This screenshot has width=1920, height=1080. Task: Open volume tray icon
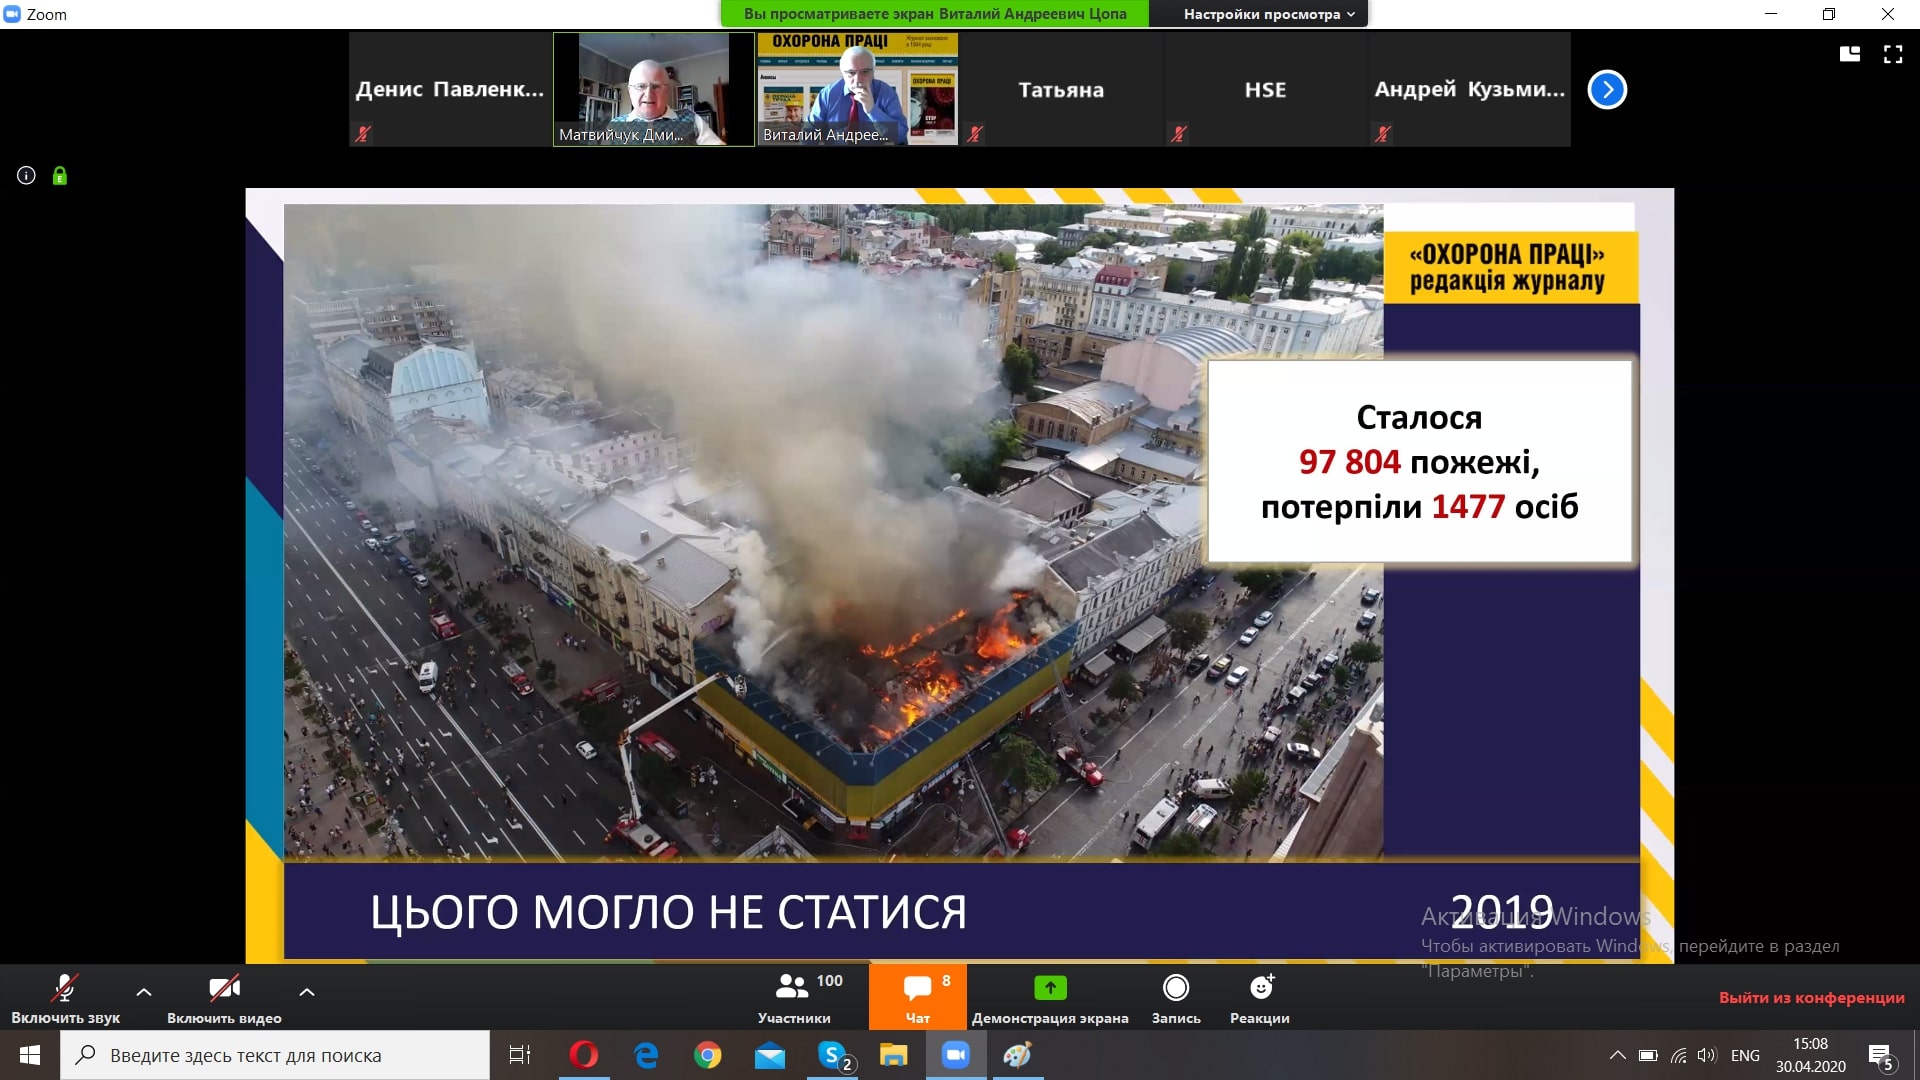coord(1707,1055)
